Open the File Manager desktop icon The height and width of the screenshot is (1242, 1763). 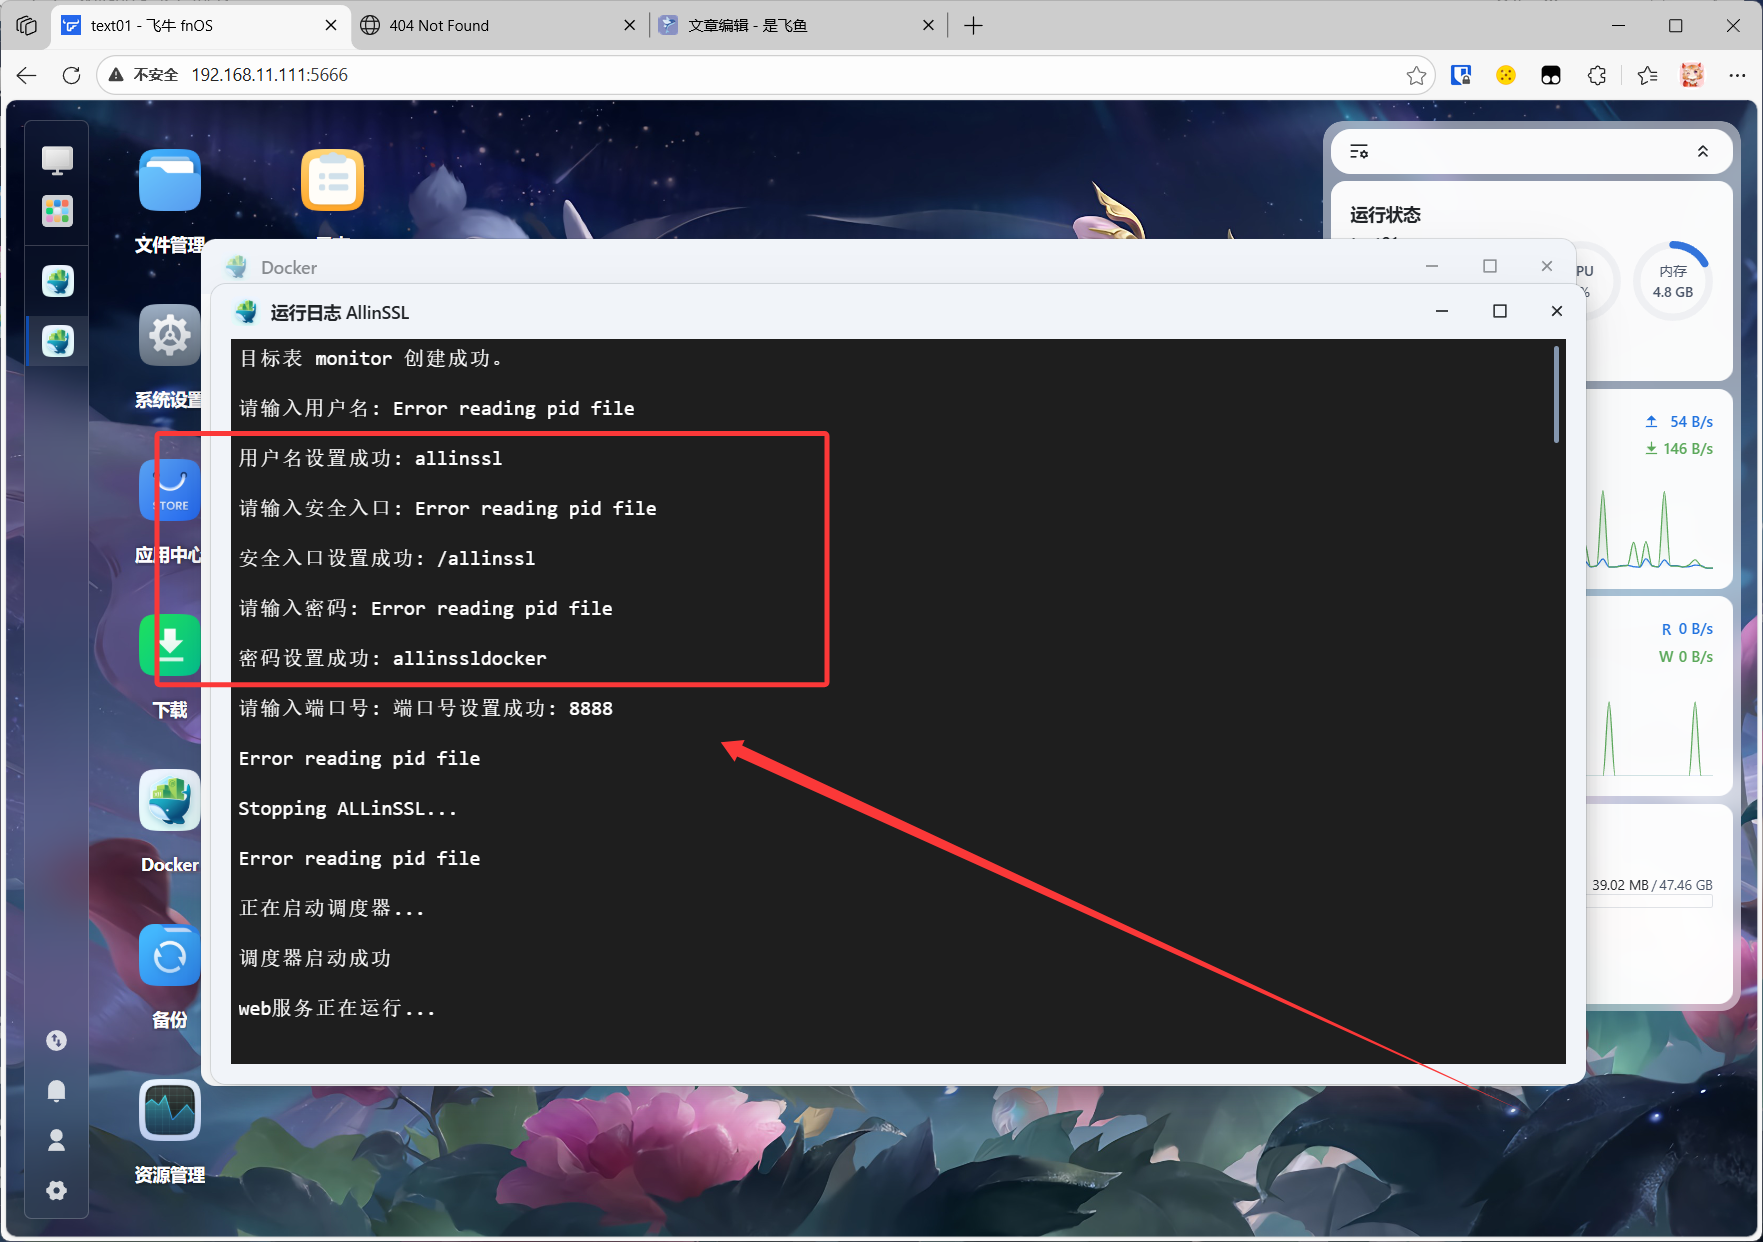[169, 182]
